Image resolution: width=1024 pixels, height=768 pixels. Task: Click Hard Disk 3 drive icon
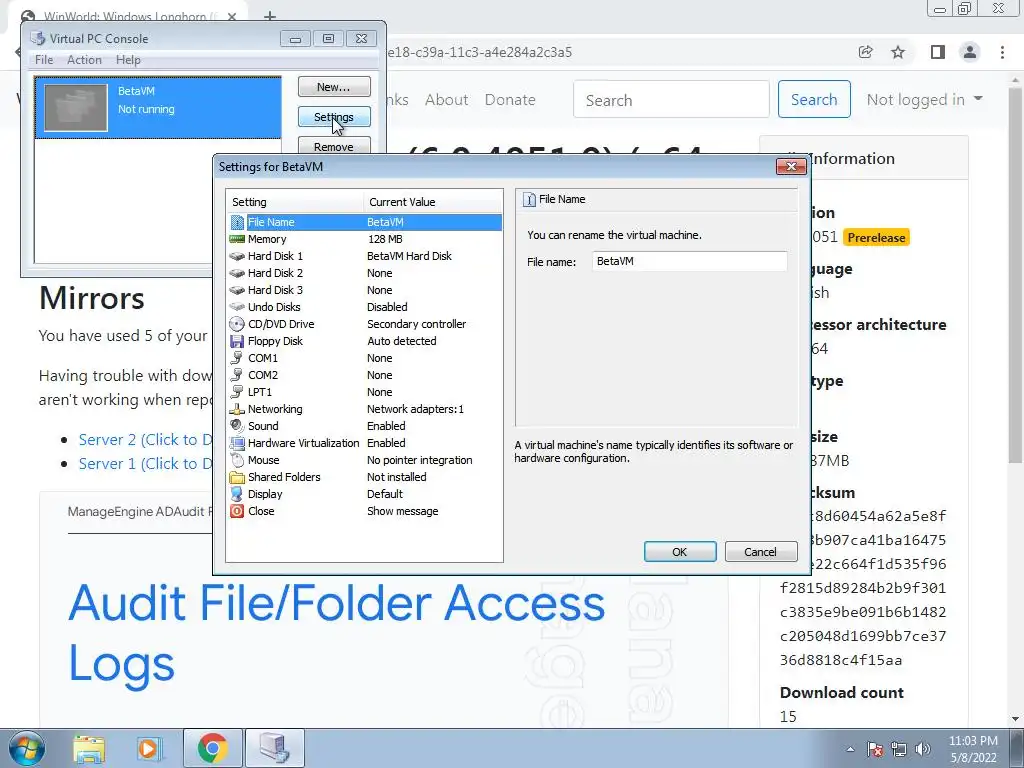pos(237,290)
